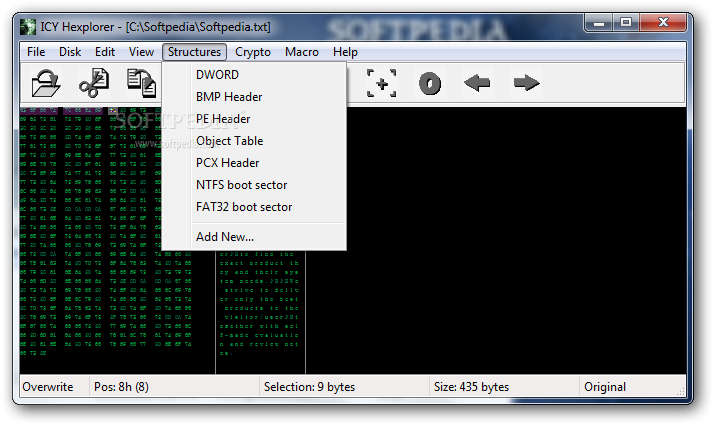Open the Crypto menu
The image size is (714, 425).
pos(253,52)
